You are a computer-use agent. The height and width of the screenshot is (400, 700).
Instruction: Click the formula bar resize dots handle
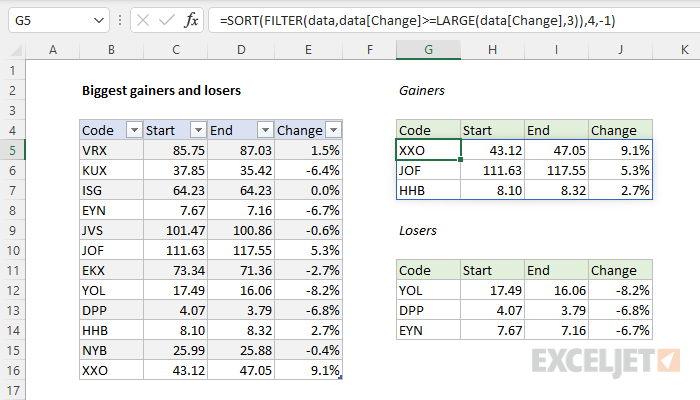coord(120,21)
